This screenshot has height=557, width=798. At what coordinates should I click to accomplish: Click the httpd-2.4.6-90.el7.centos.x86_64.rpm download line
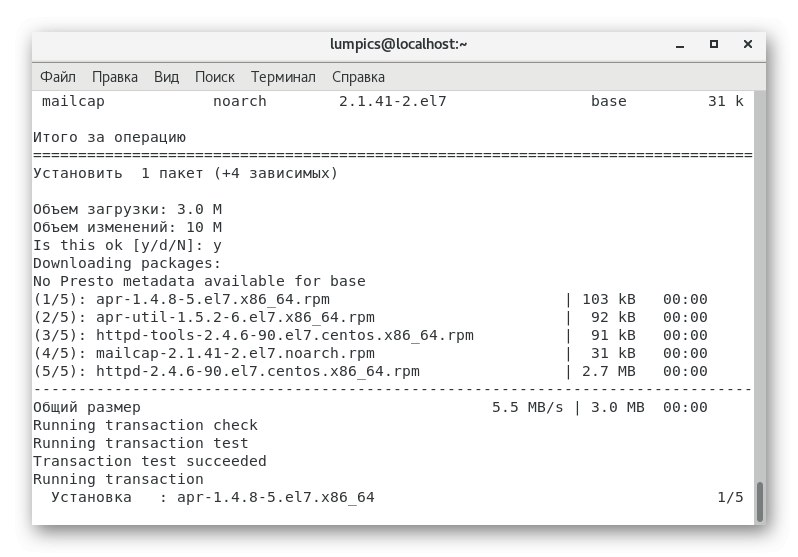(x=226, y=371)
